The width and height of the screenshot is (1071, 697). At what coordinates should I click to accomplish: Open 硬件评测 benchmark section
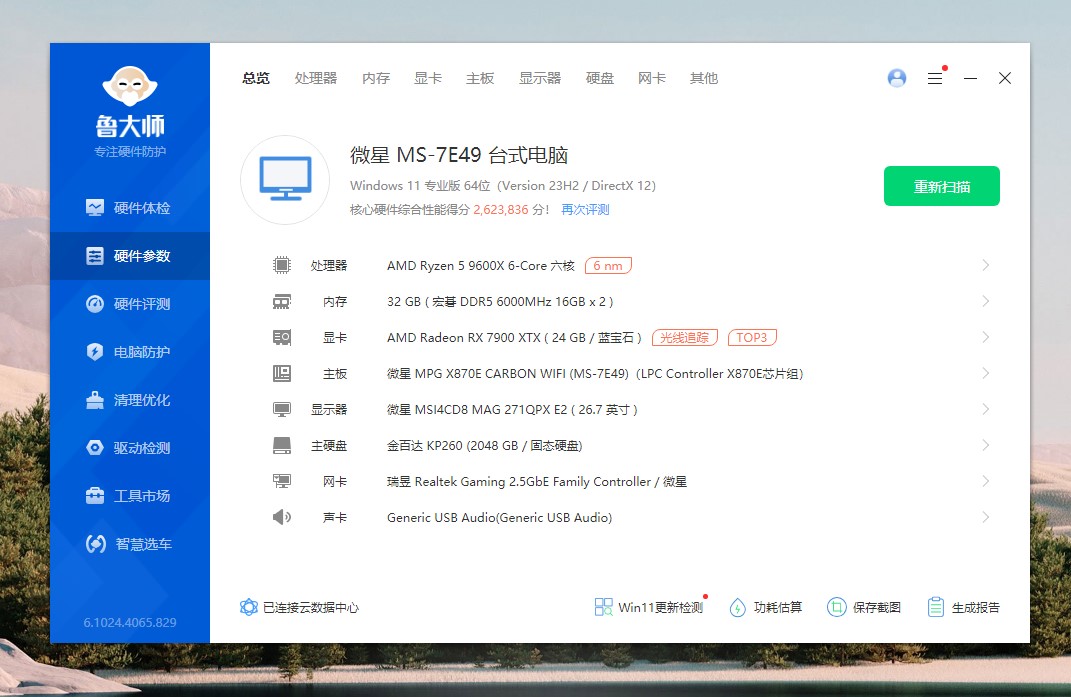(x=129, y=303)
